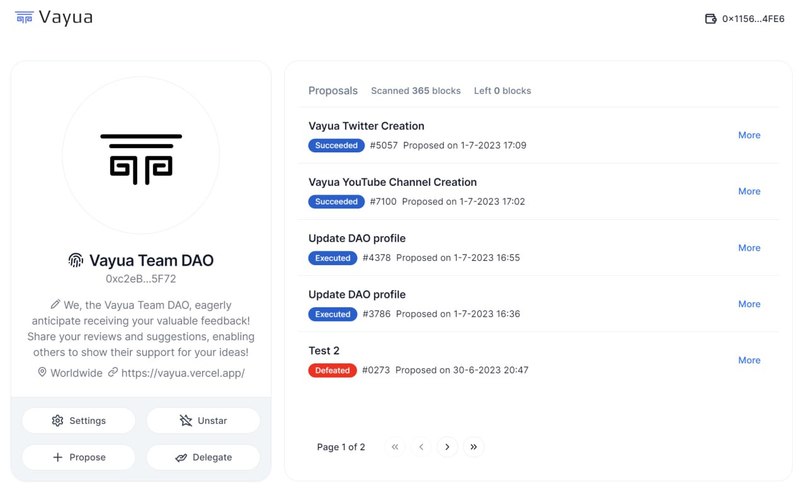Click the DAO address 0xc2eB...5F72

click(x=141, y=279)
